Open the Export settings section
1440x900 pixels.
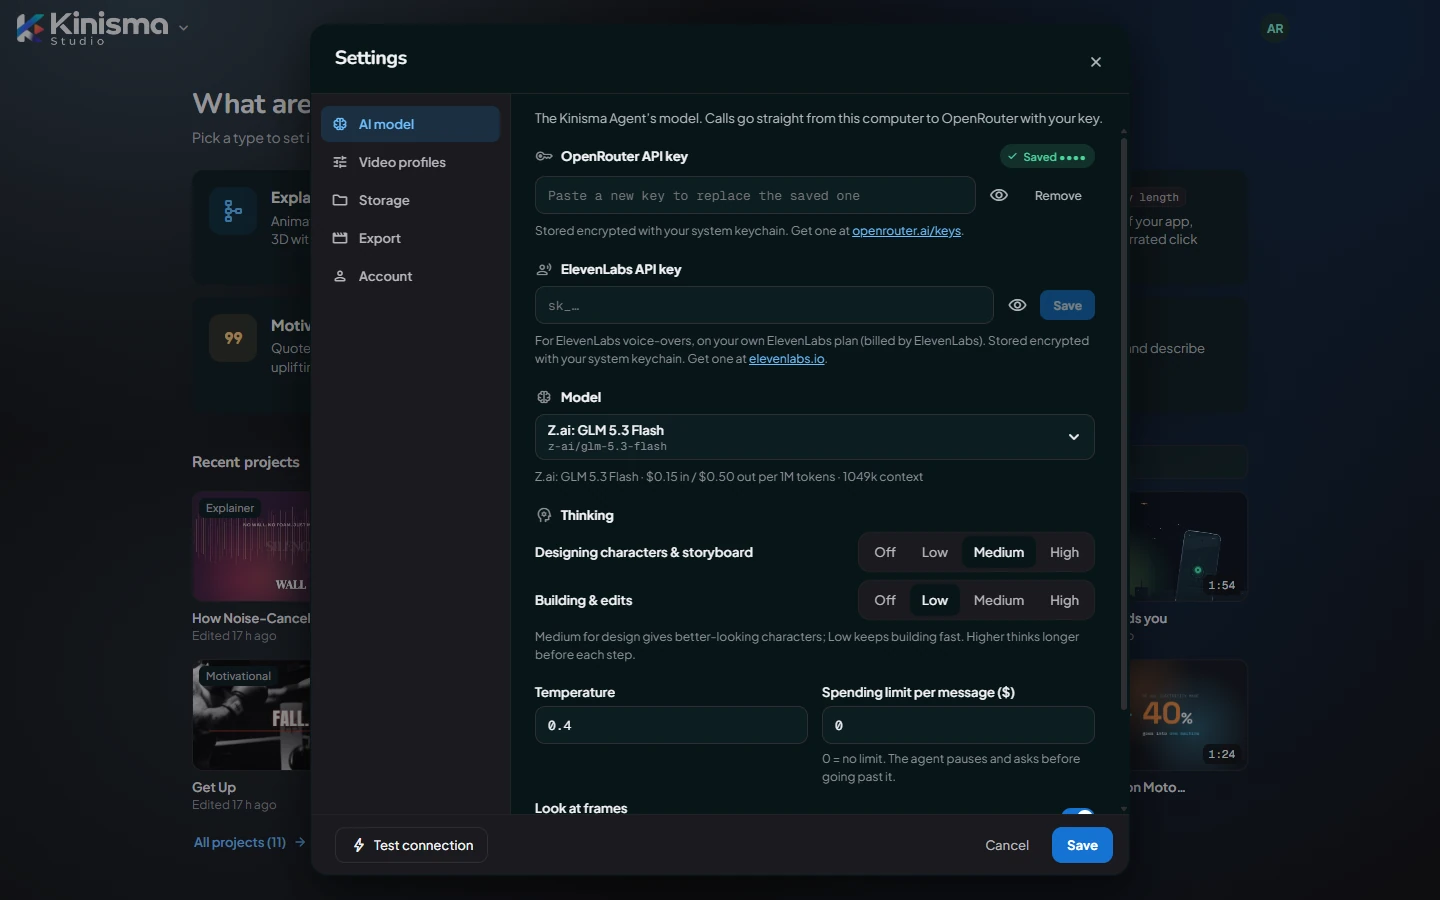coord(410,238)
